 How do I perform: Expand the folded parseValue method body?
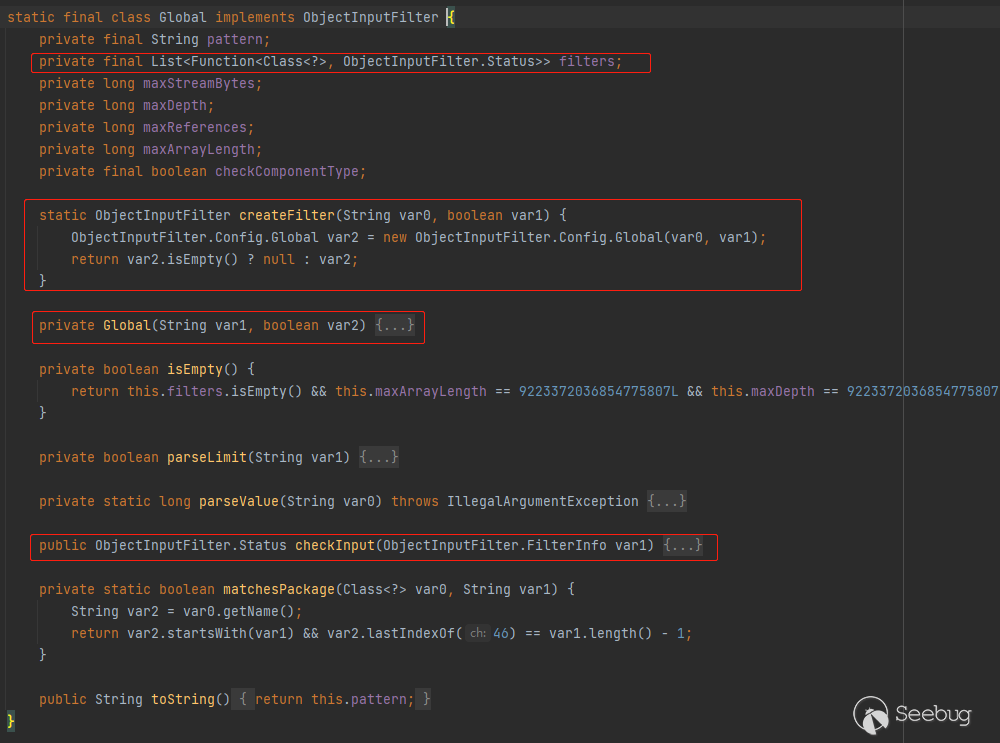667,501
